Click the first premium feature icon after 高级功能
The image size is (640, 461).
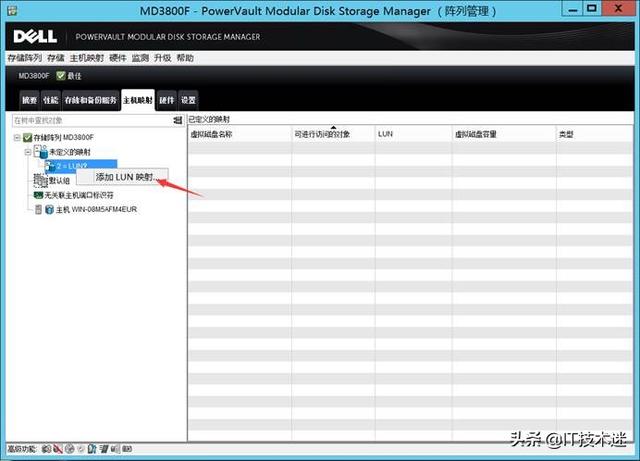[x=46, y=449]
